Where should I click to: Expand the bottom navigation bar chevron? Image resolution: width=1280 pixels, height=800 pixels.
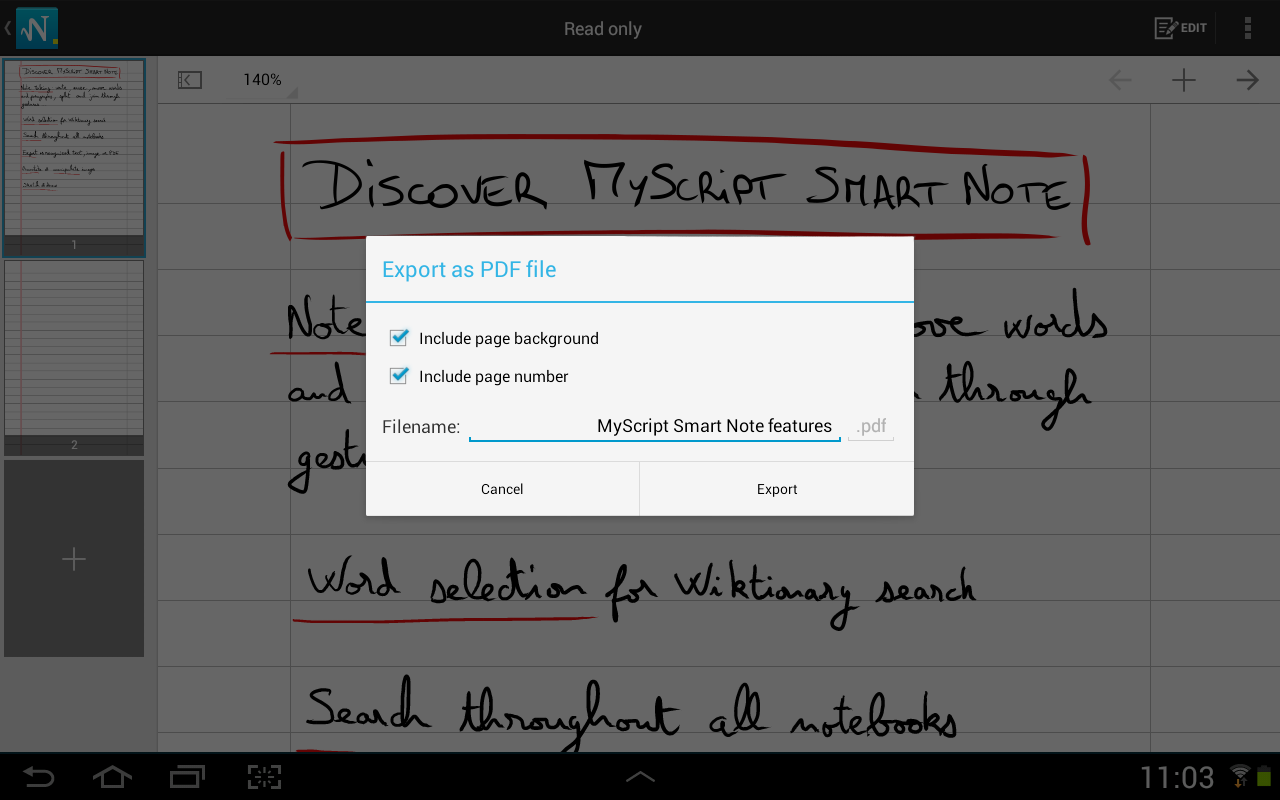point(640,776)
